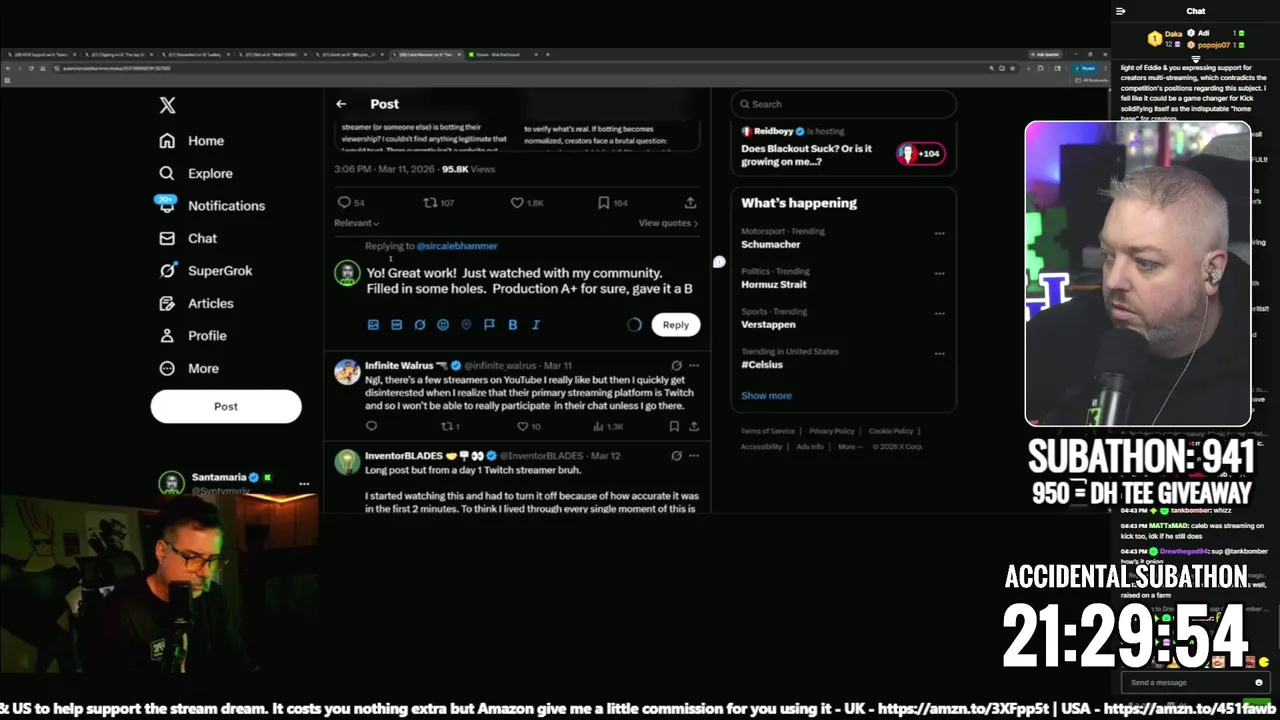Submit with the Reply button
1280x720 pixels.
click(676, 324)
